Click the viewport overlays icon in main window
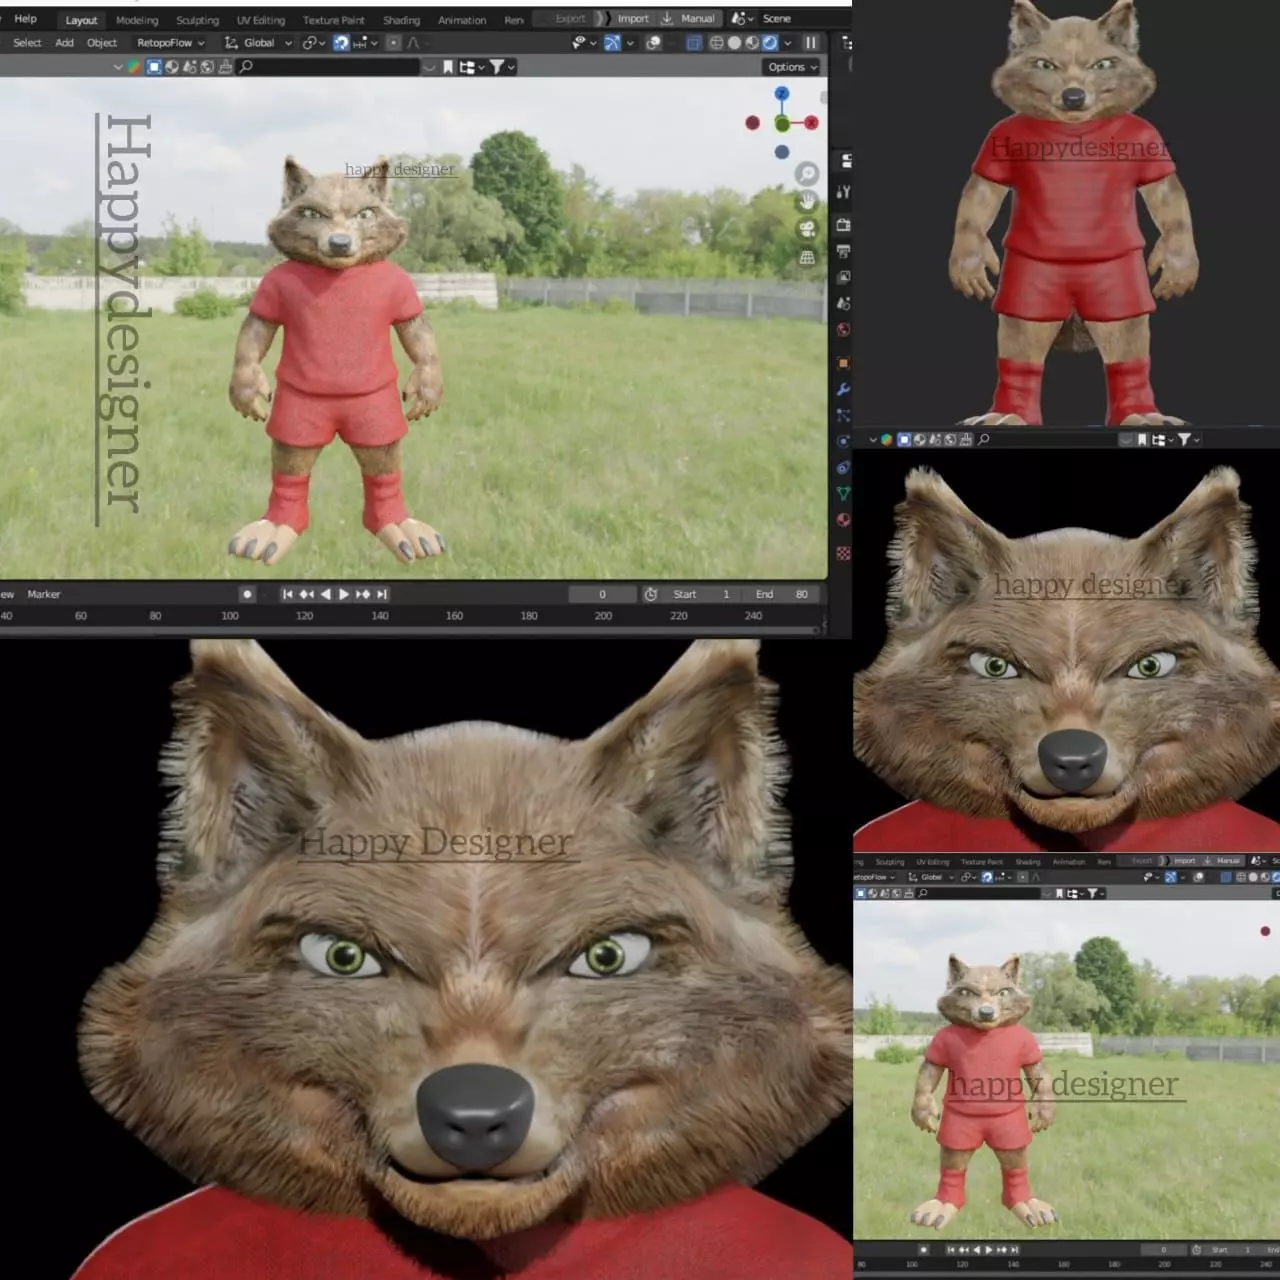This screenshot has height=1280, width=1280. 653,43
